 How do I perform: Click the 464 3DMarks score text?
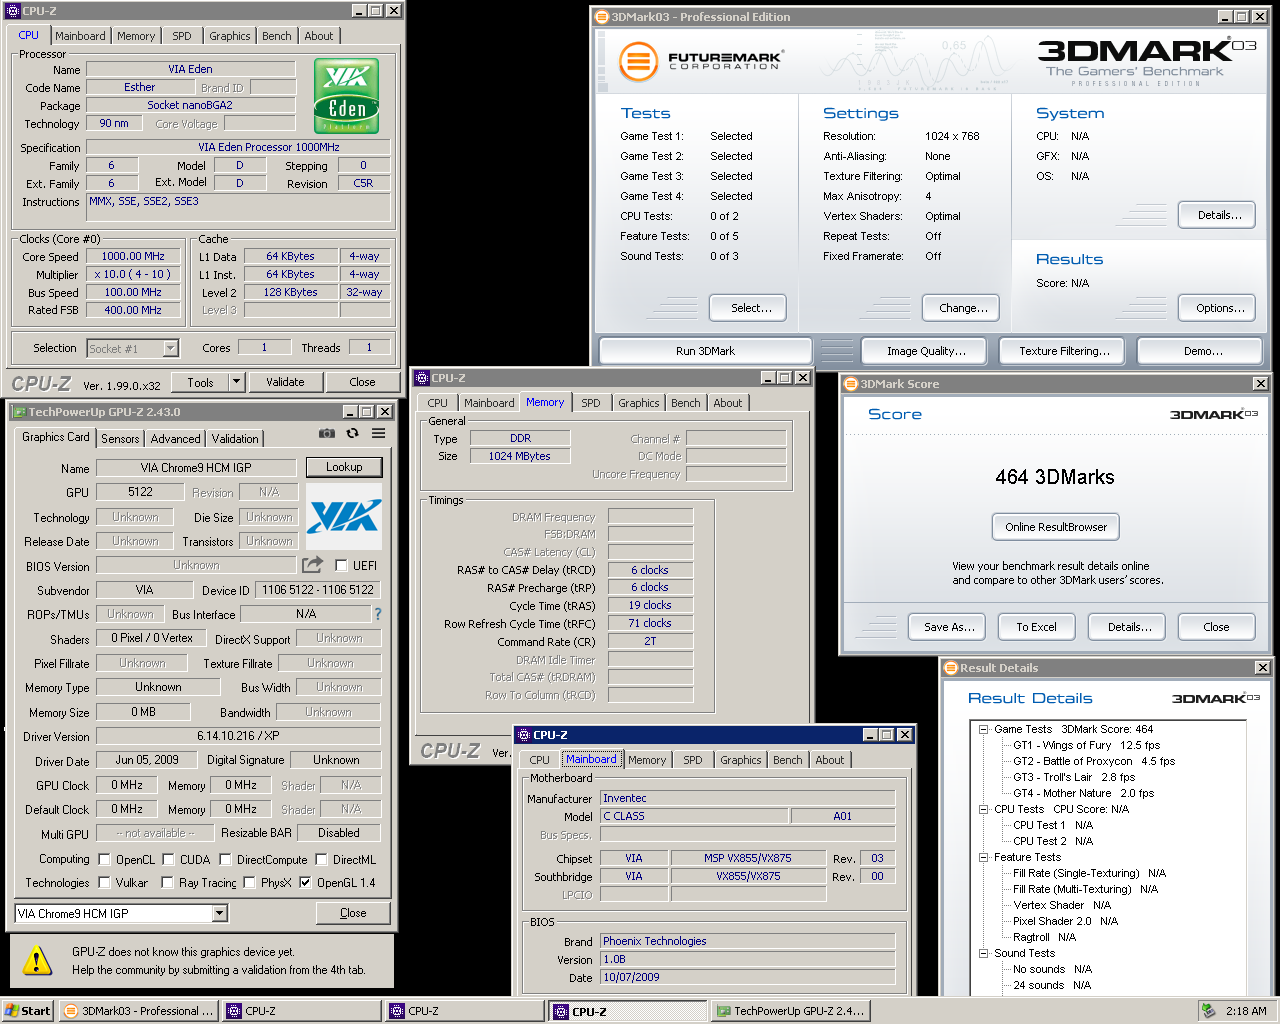1055,477
